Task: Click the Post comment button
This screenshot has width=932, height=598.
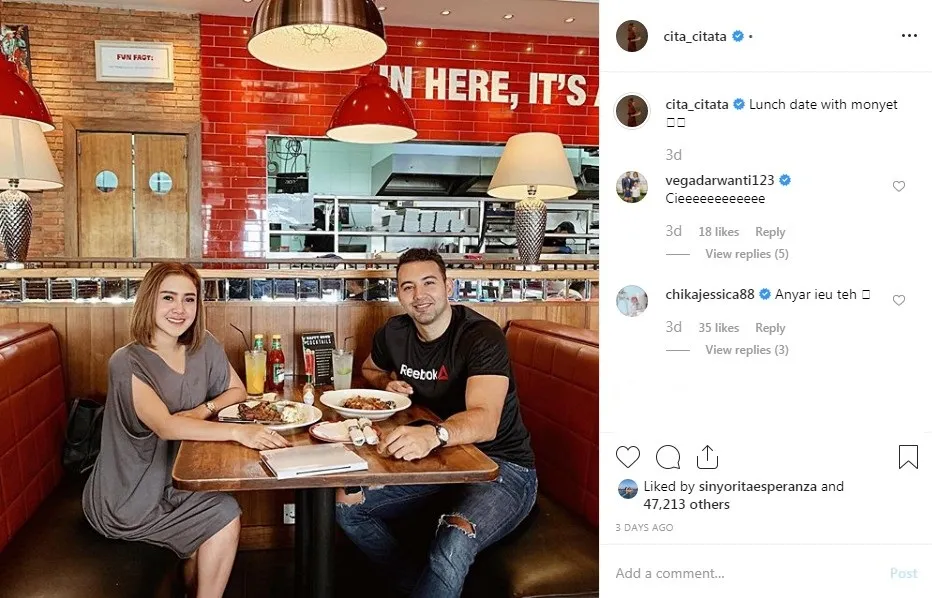Action: tap(903, 573)
